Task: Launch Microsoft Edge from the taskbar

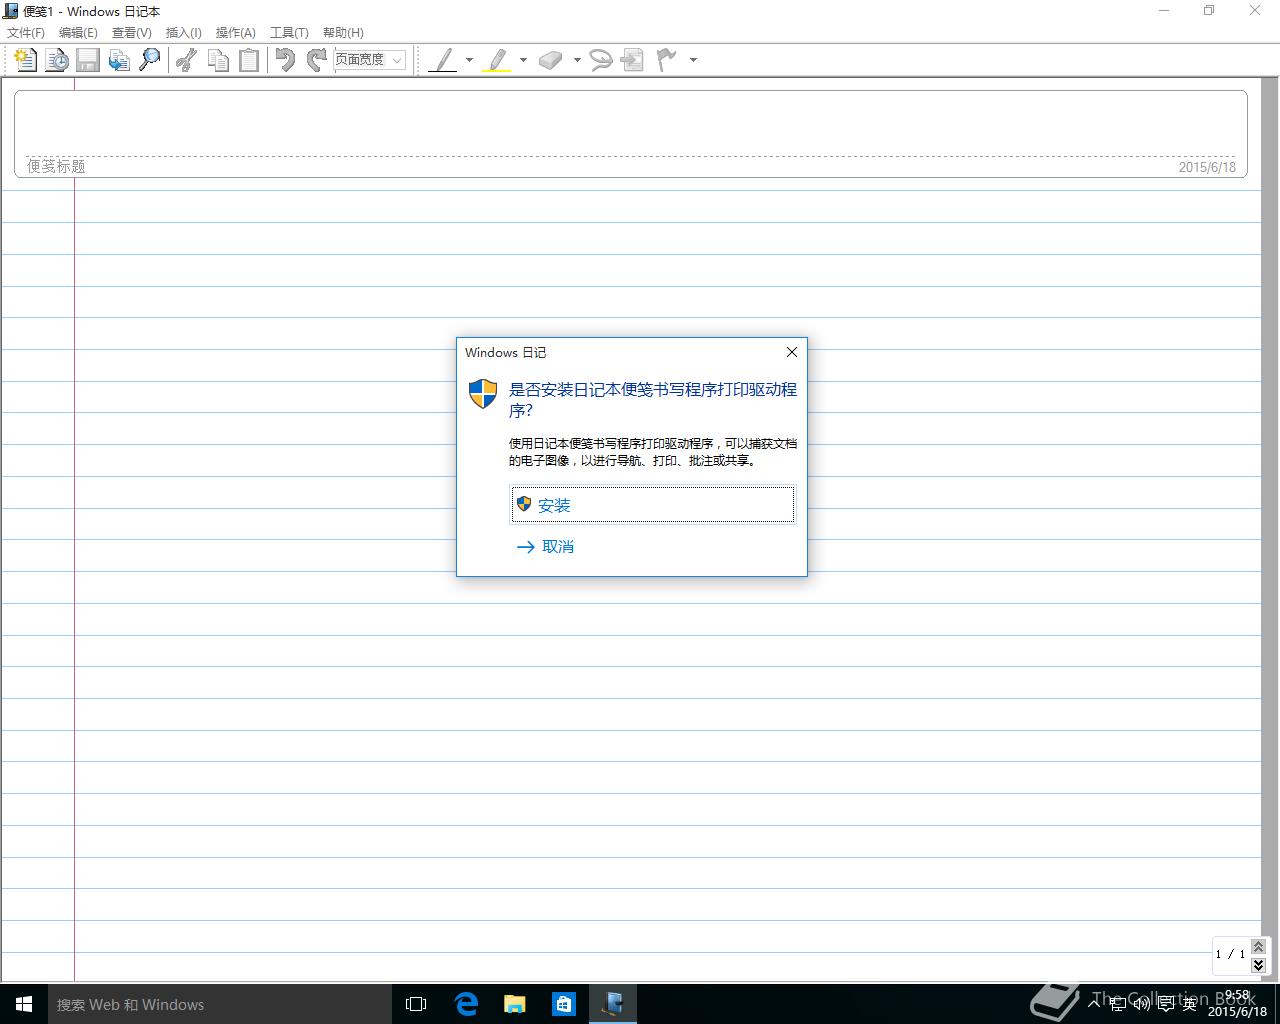Action: coord(466,1004)
